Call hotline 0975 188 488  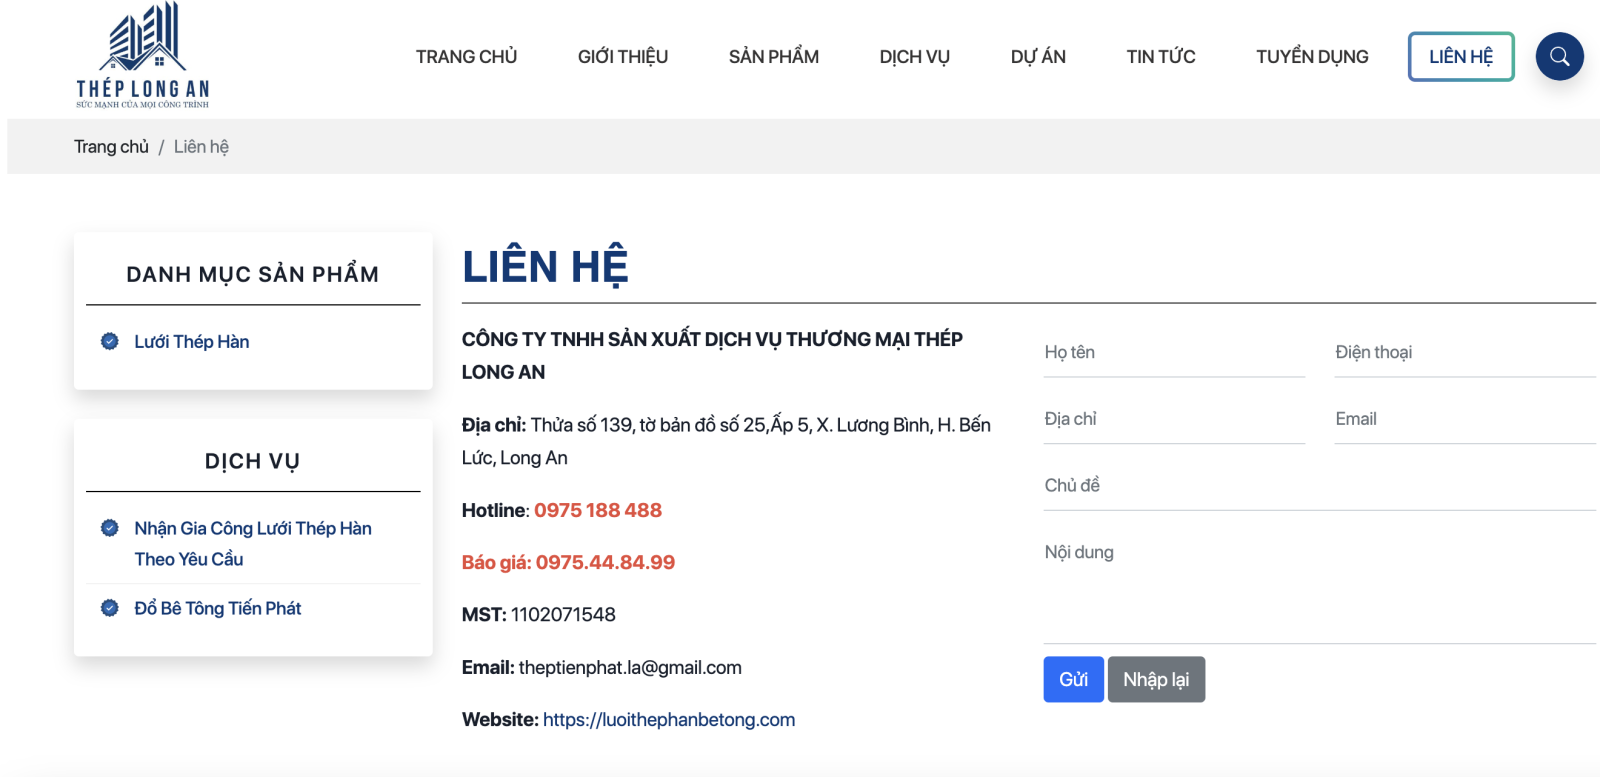[598, 510]
